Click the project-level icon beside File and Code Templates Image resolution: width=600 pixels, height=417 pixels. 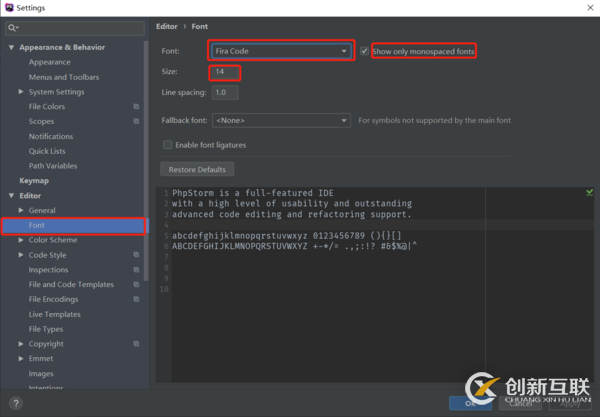point(136,284)
